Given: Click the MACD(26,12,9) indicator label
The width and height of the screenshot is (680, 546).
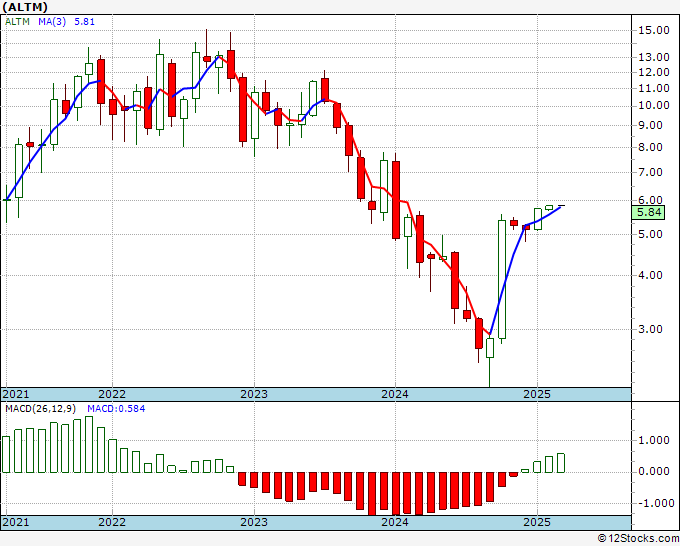Looking at the screenshot, I should (x=41, y=409).
